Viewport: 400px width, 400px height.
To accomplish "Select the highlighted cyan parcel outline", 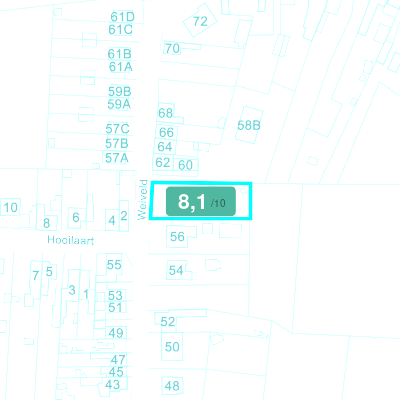I will 201,201.
